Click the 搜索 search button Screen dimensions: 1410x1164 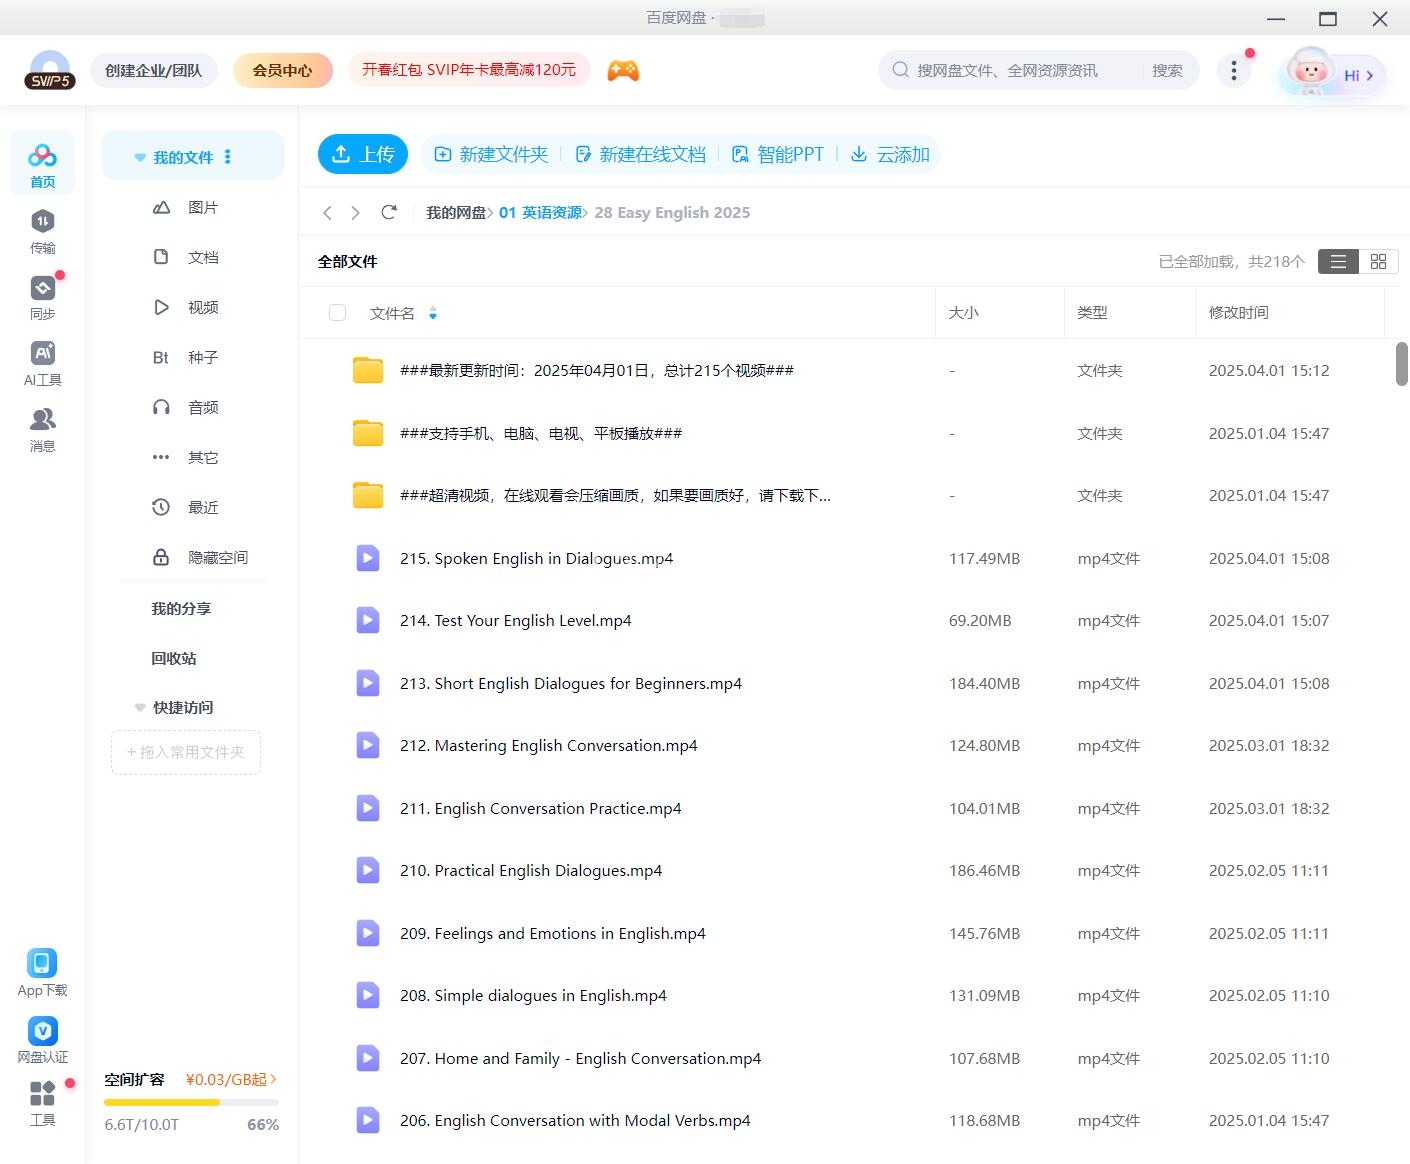[1167, 70]
